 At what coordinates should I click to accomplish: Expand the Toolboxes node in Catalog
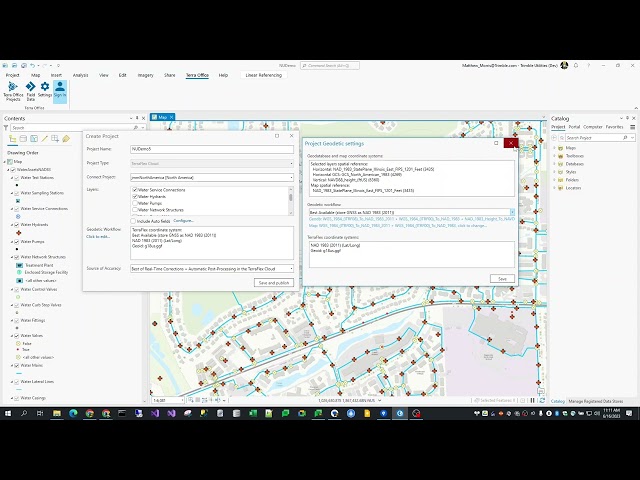coord(554,156)
